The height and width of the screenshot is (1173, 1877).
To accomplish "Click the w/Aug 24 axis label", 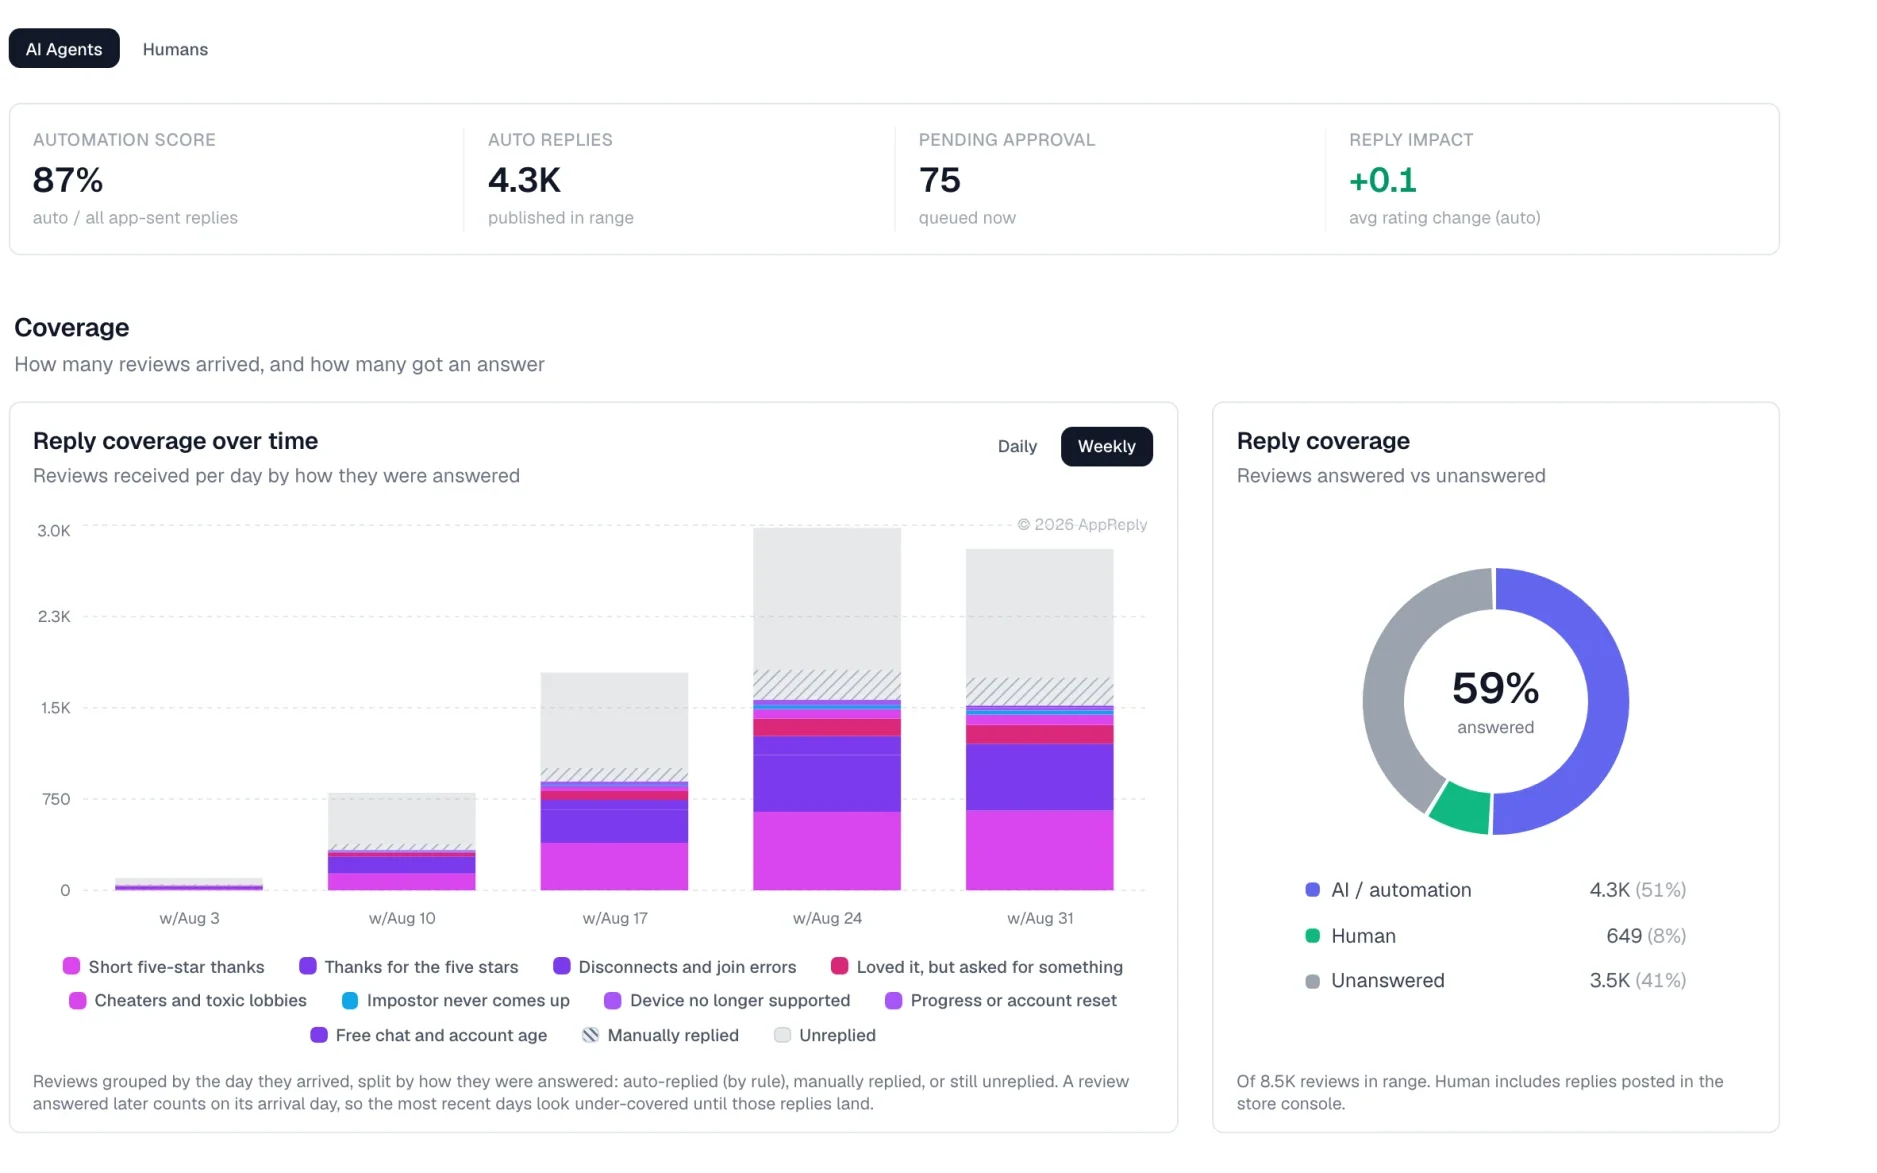I will (827, 918).
